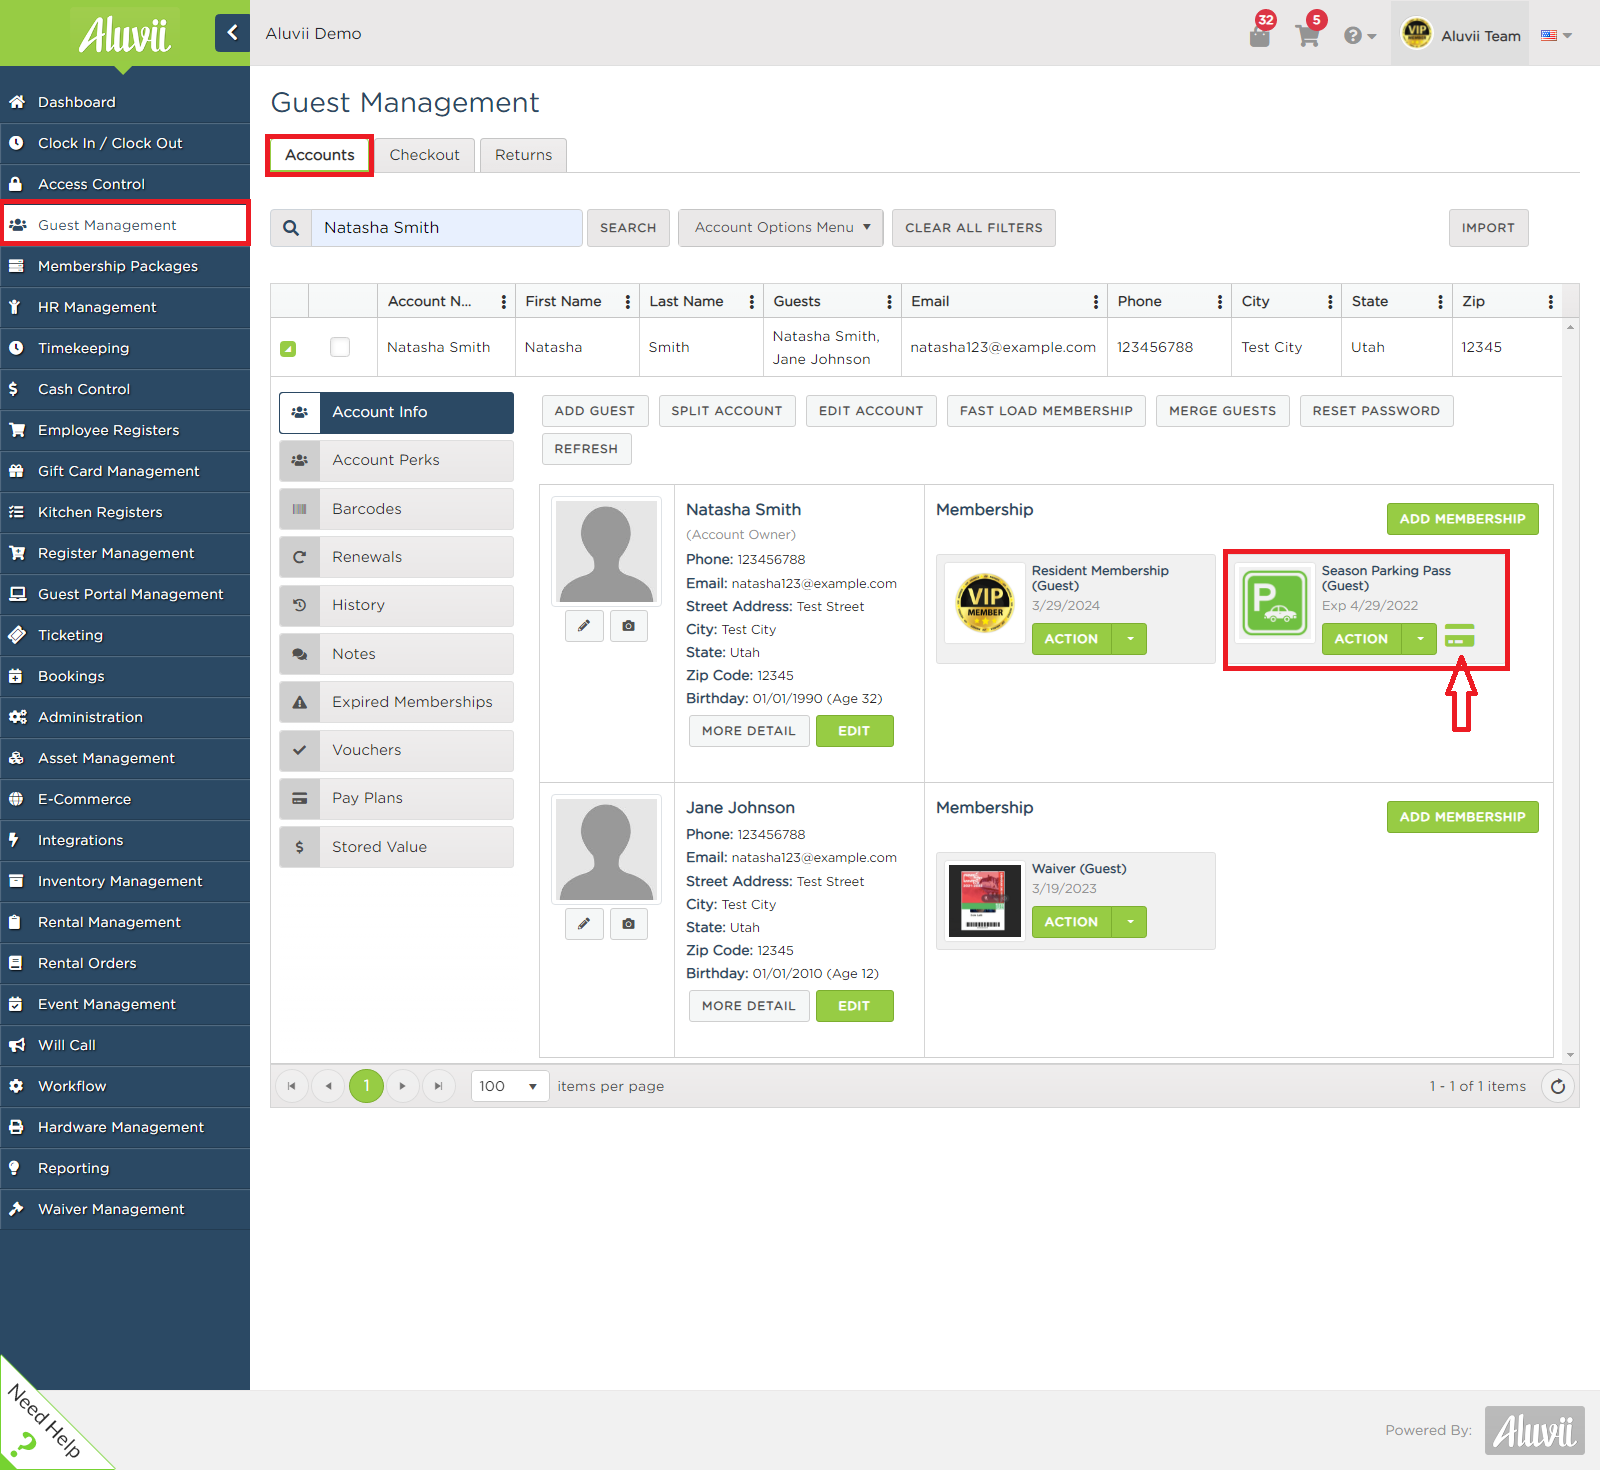
Task: Click MORE DETAIL for Jane Johnson
Action: [749, 1006]
